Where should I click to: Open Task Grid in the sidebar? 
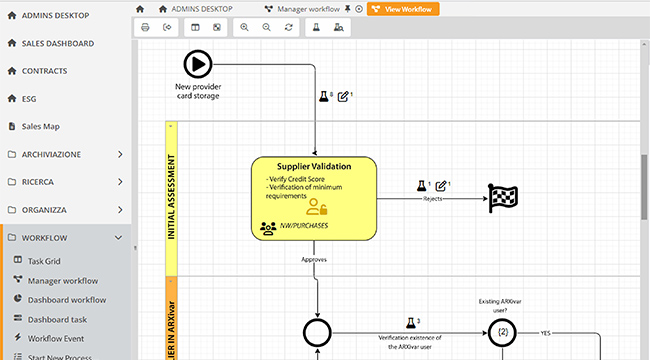[44, 261]
